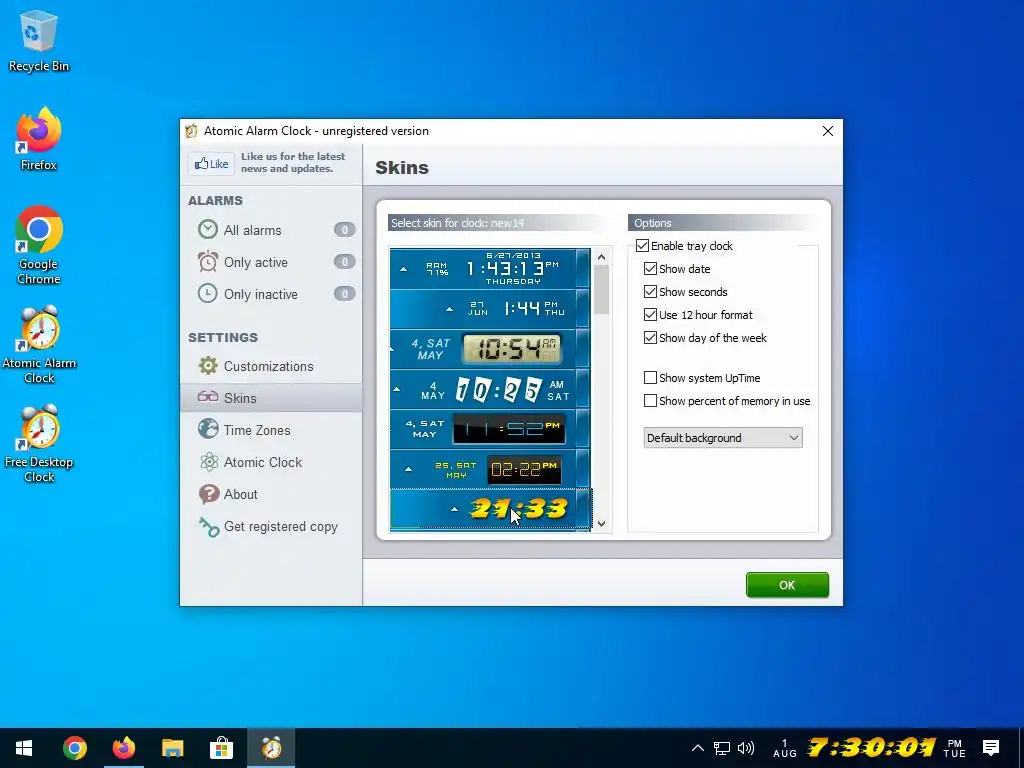Click the All alarms count badge
The height and width of the screenshot is (768, 1024).
344,229
